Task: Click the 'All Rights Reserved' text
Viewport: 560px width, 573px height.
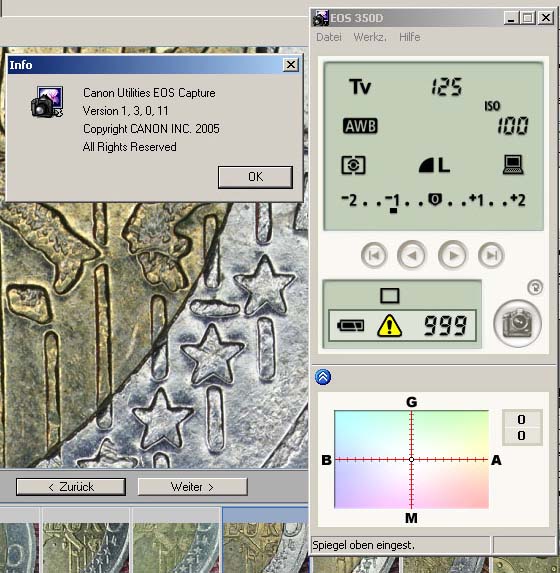Action: pos(130,147)
